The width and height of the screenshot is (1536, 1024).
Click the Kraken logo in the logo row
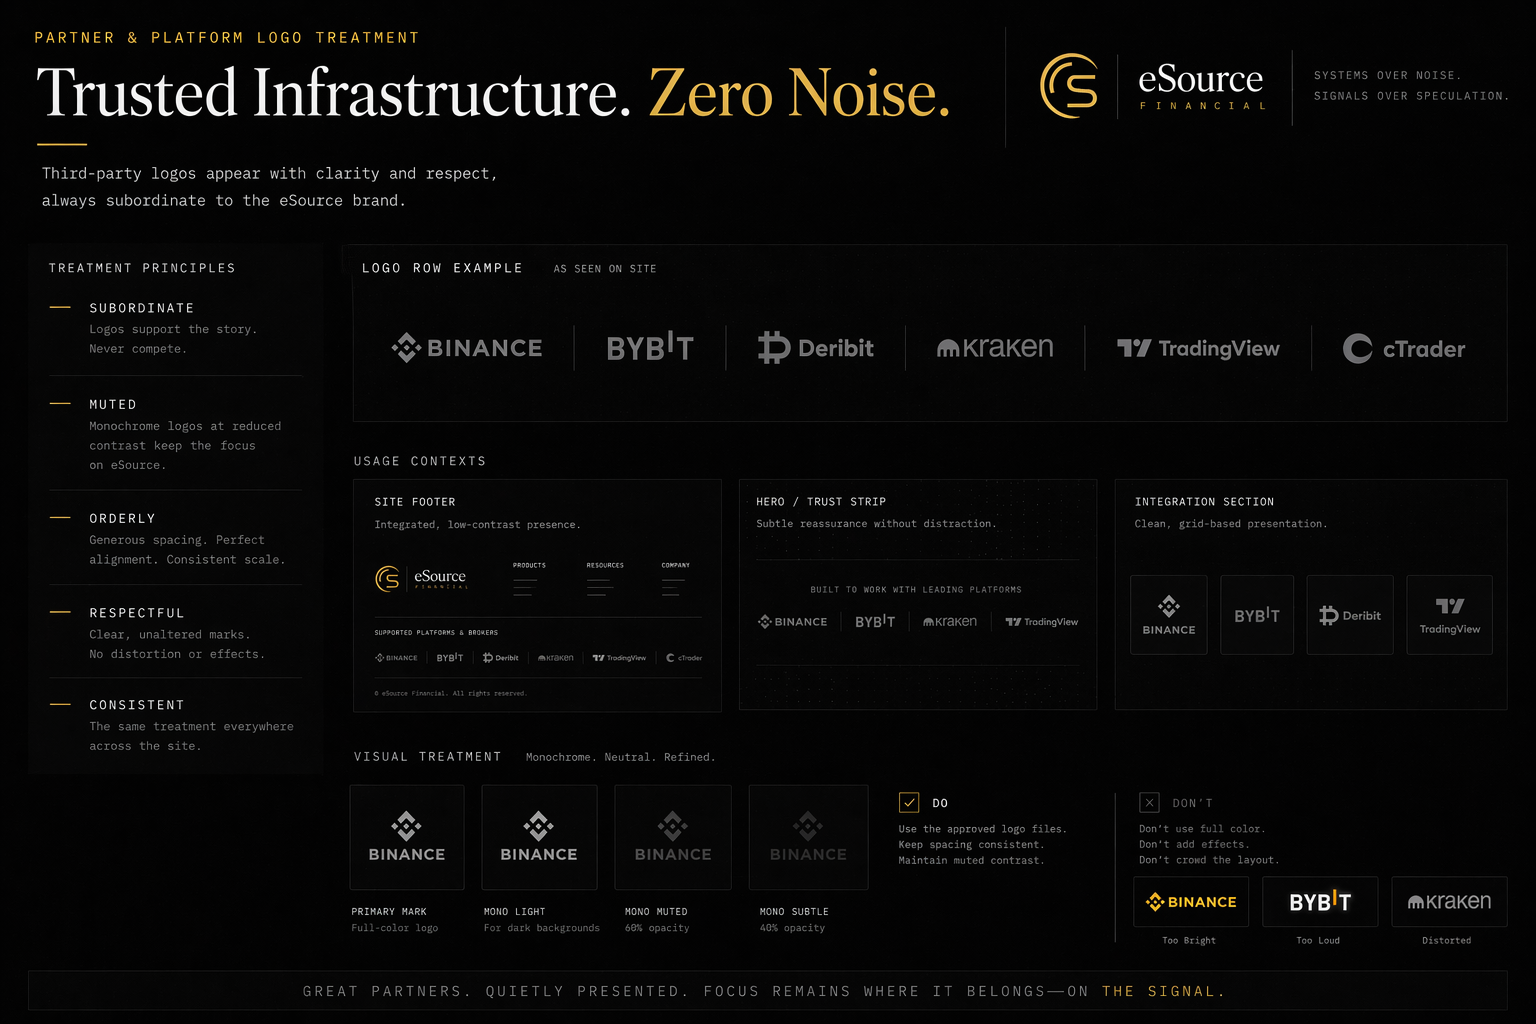[995, 348]
